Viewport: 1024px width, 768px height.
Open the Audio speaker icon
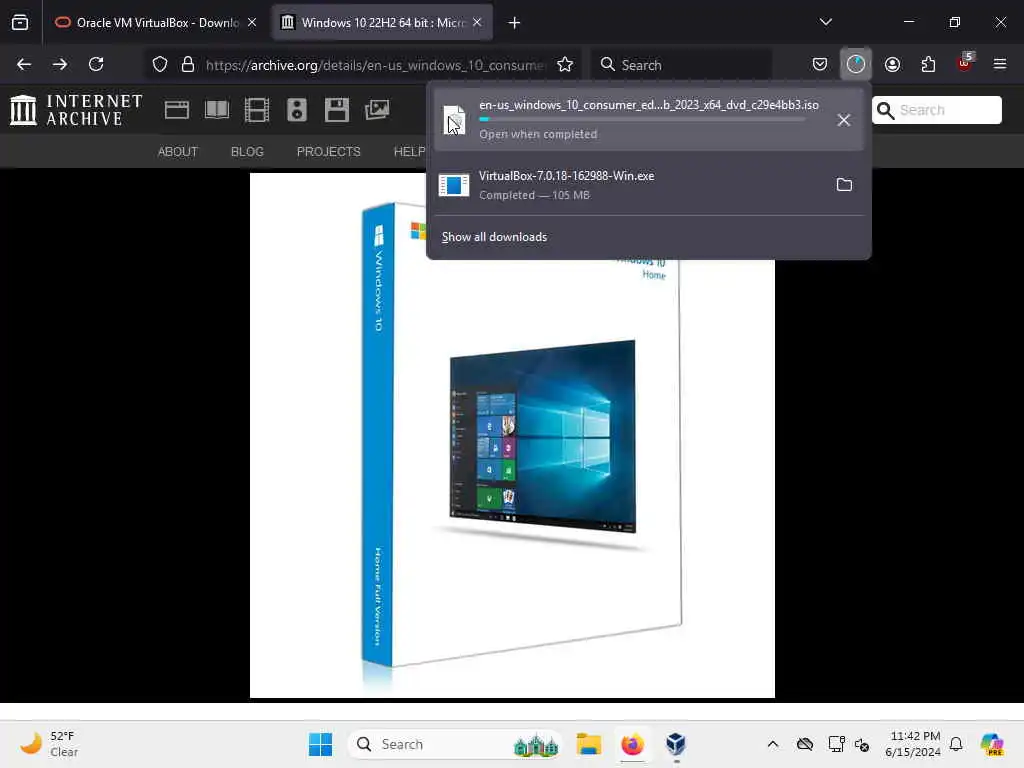(x=296, y=110)
